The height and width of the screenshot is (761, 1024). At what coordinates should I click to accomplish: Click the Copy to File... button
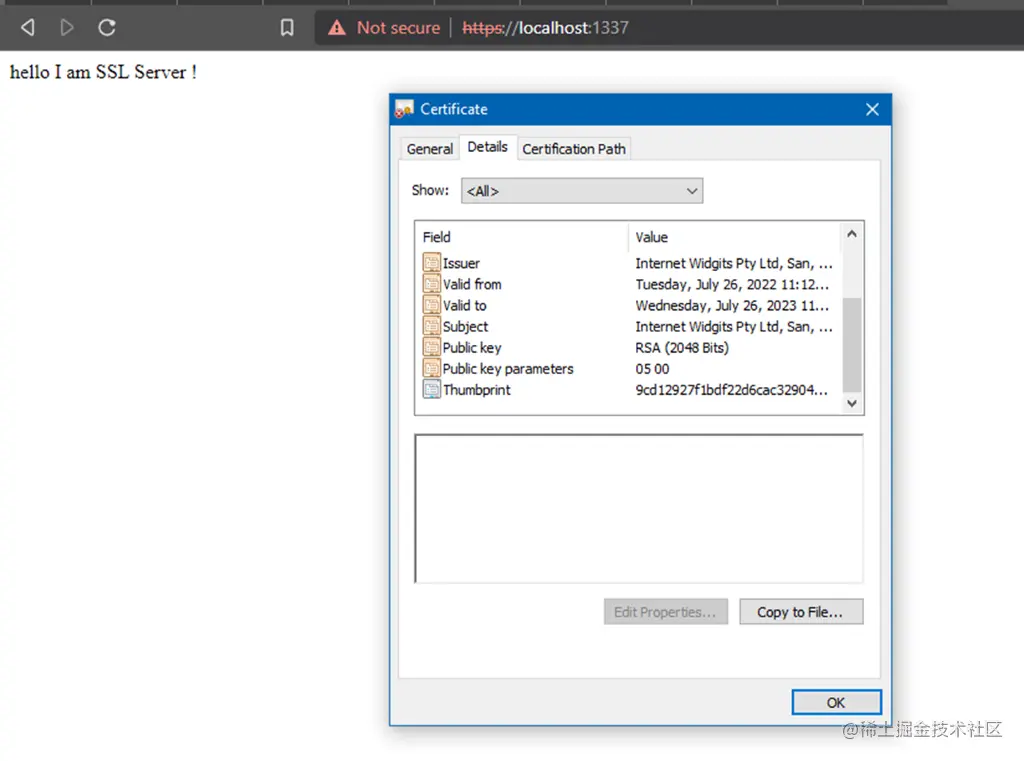801,612
